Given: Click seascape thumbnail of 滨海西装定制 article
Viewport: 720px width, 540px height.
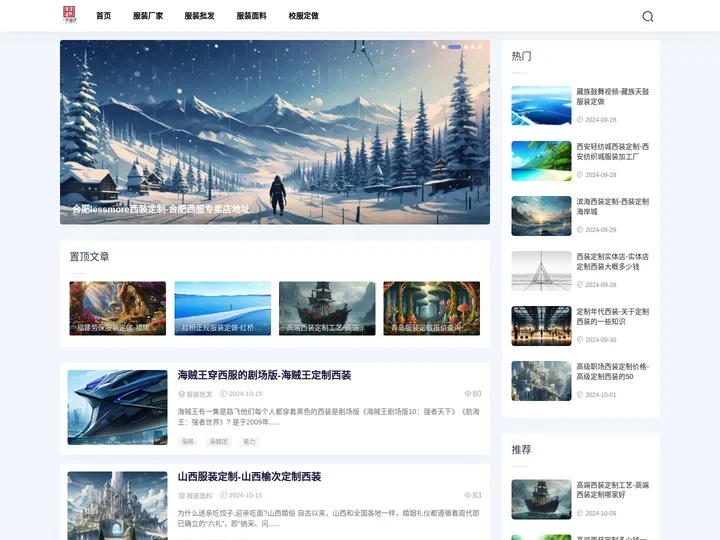Looking at the screenshot, I should coord(541,216).
